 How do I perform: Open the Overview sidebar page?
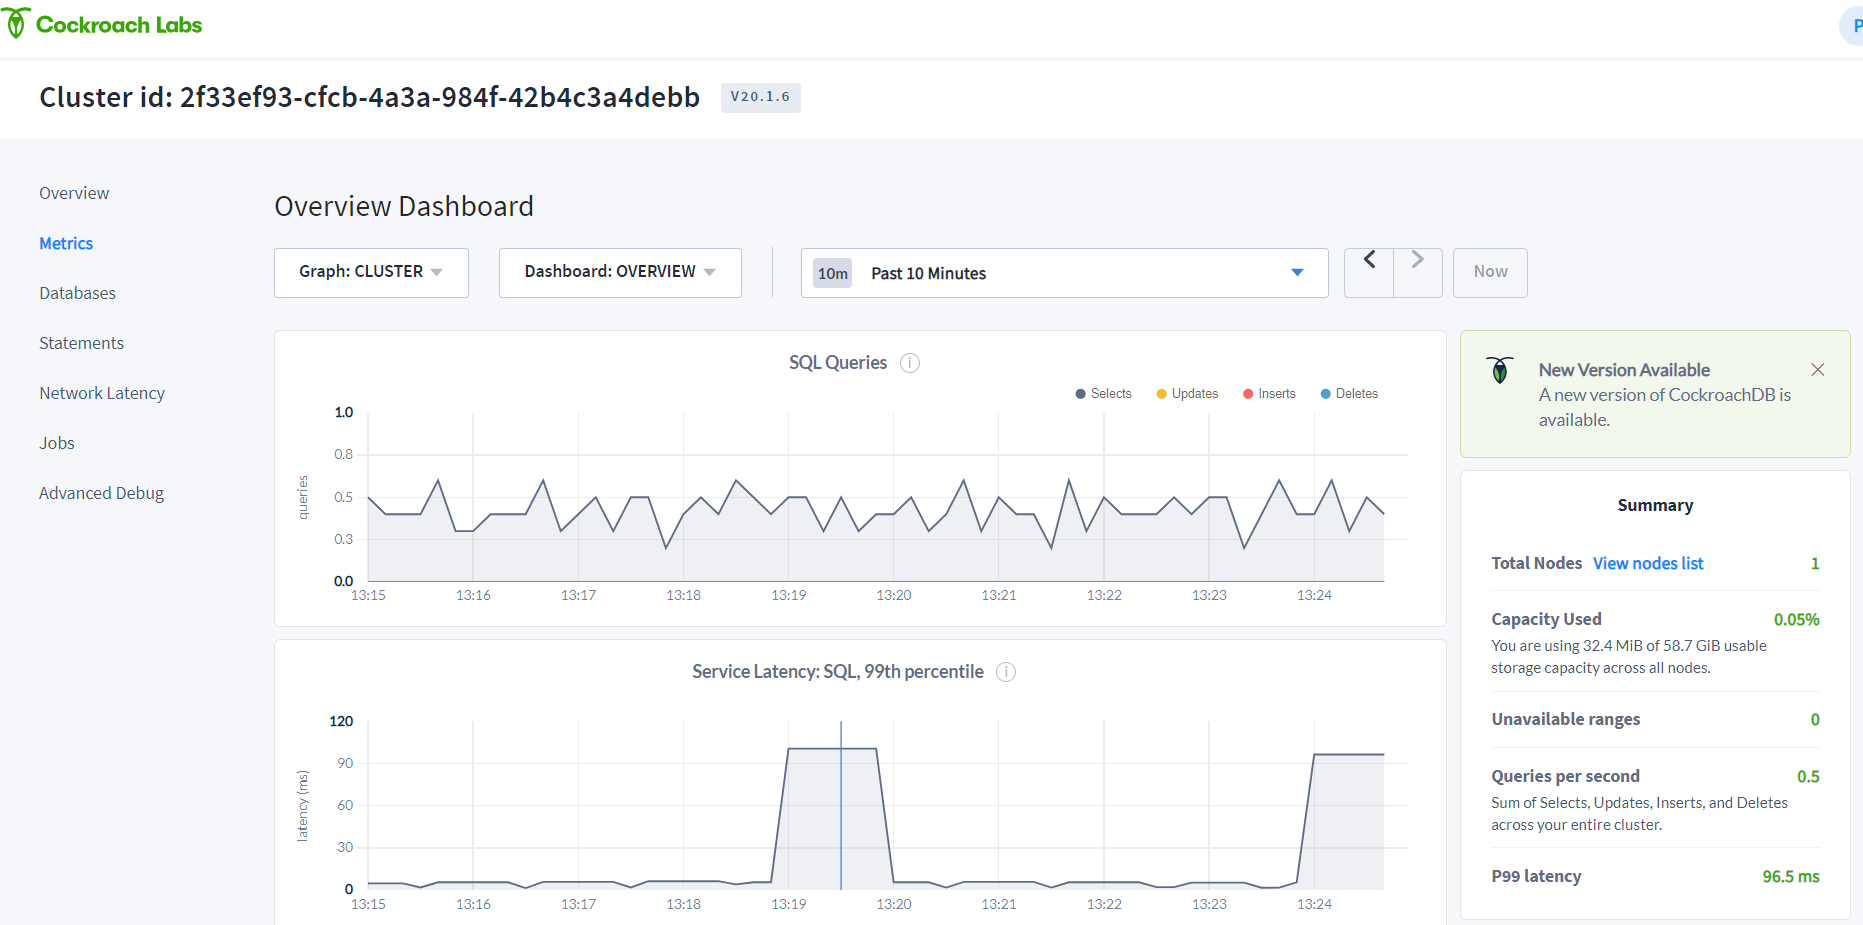coord(74,193)
